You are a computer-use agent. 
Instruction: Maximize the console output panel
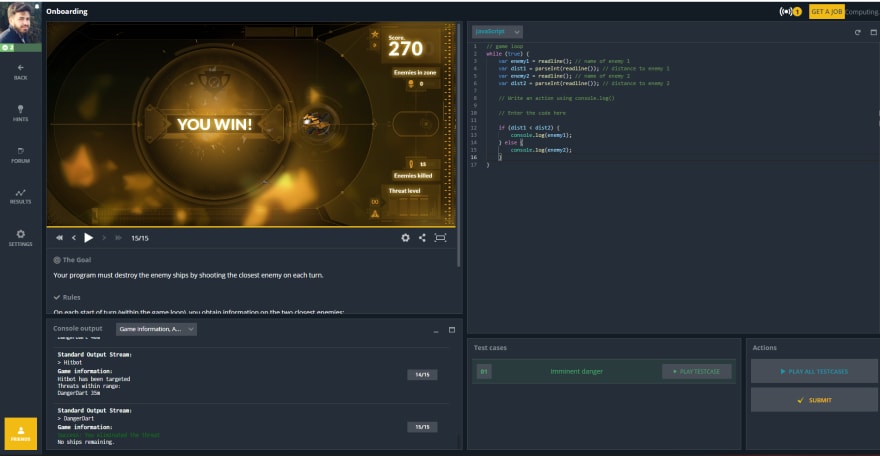[x=452, y=330]
